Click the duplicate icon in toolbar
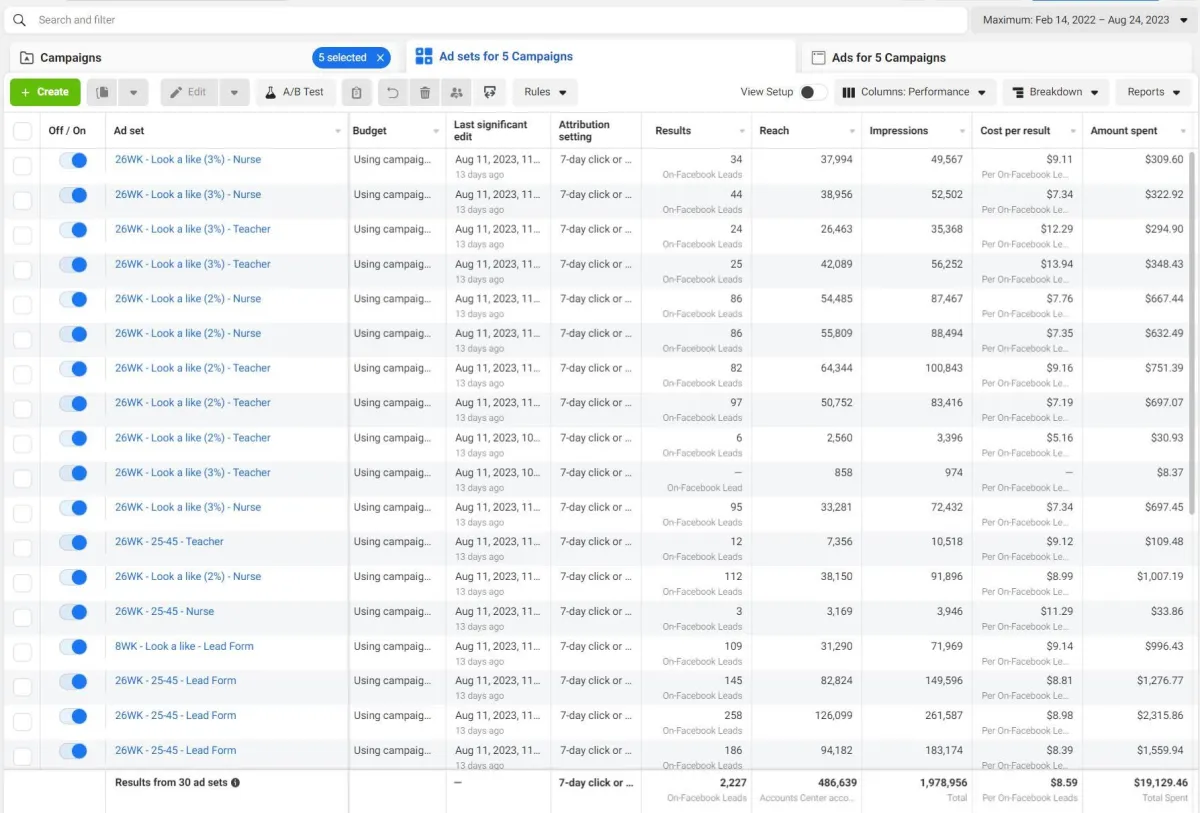The height and width of the screenshot is (813, 1200). (102, 92)
